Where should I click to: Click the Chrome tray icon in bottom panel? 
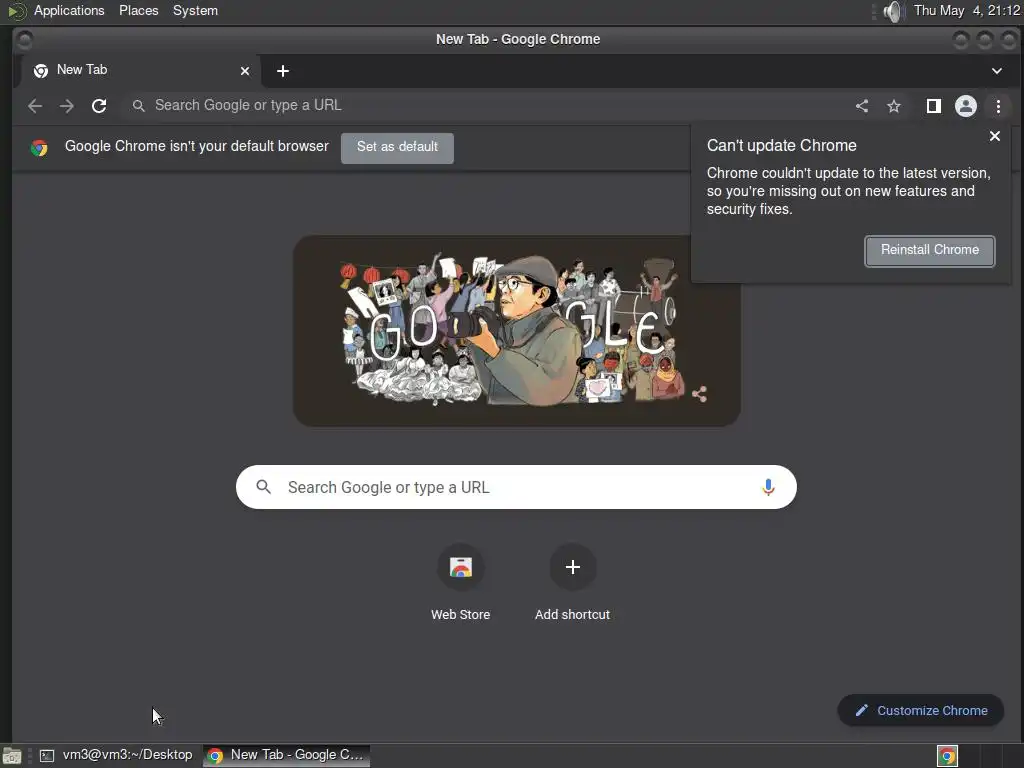coord(947,756)
